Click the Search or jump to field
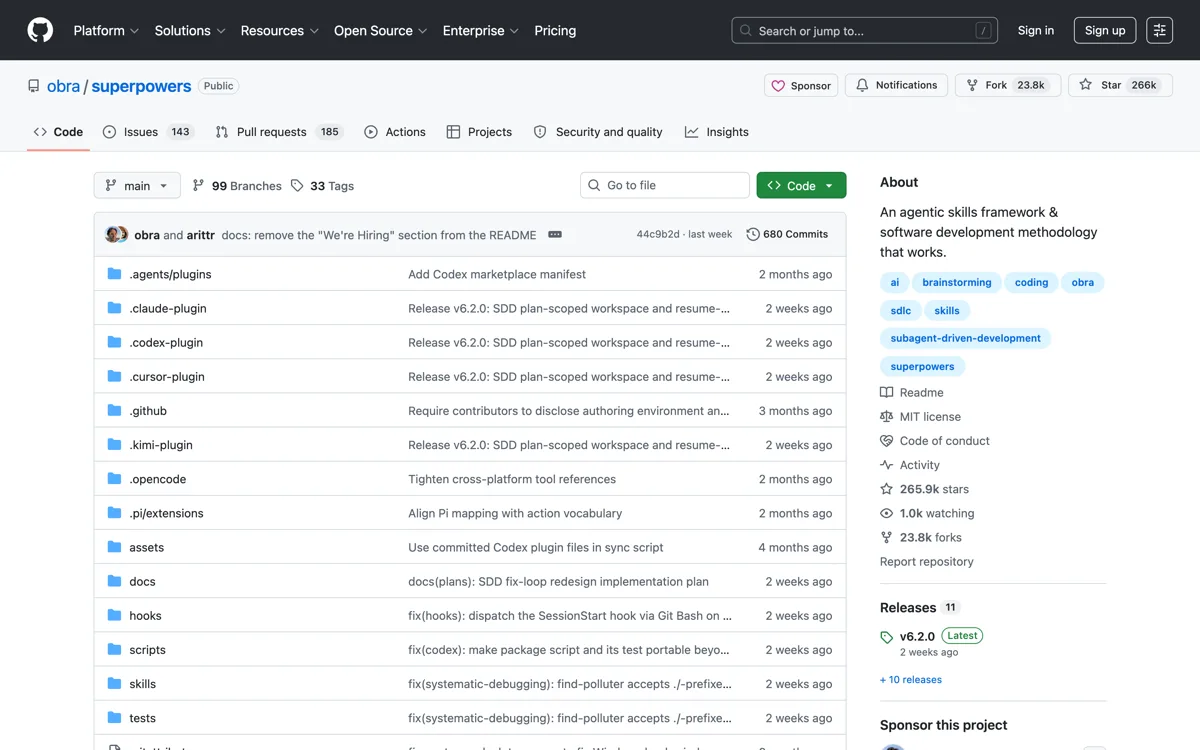This screenshot has width=1200, height=750. click(865, 31)
